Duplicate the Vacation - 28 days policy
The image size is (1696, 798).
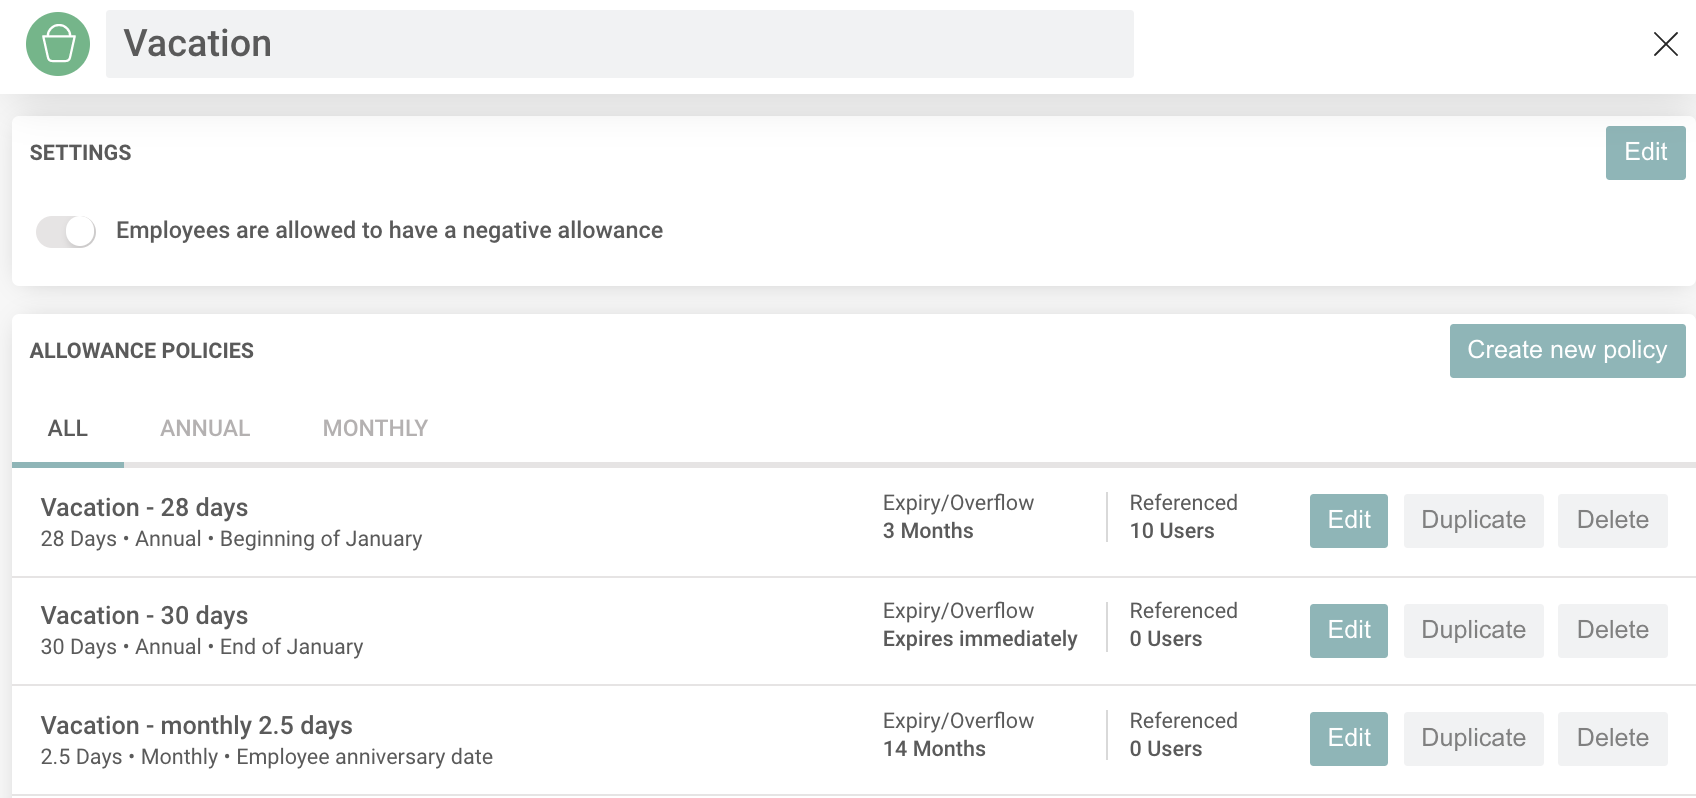pyautogui.click(x=1473, y=520)
